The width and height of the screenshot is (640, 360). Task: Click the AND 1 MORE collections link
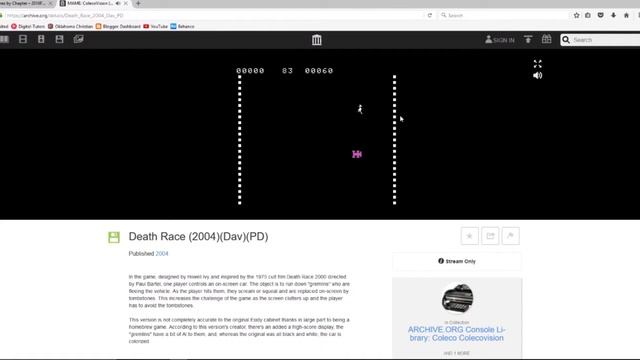click(x=457, y=353)
